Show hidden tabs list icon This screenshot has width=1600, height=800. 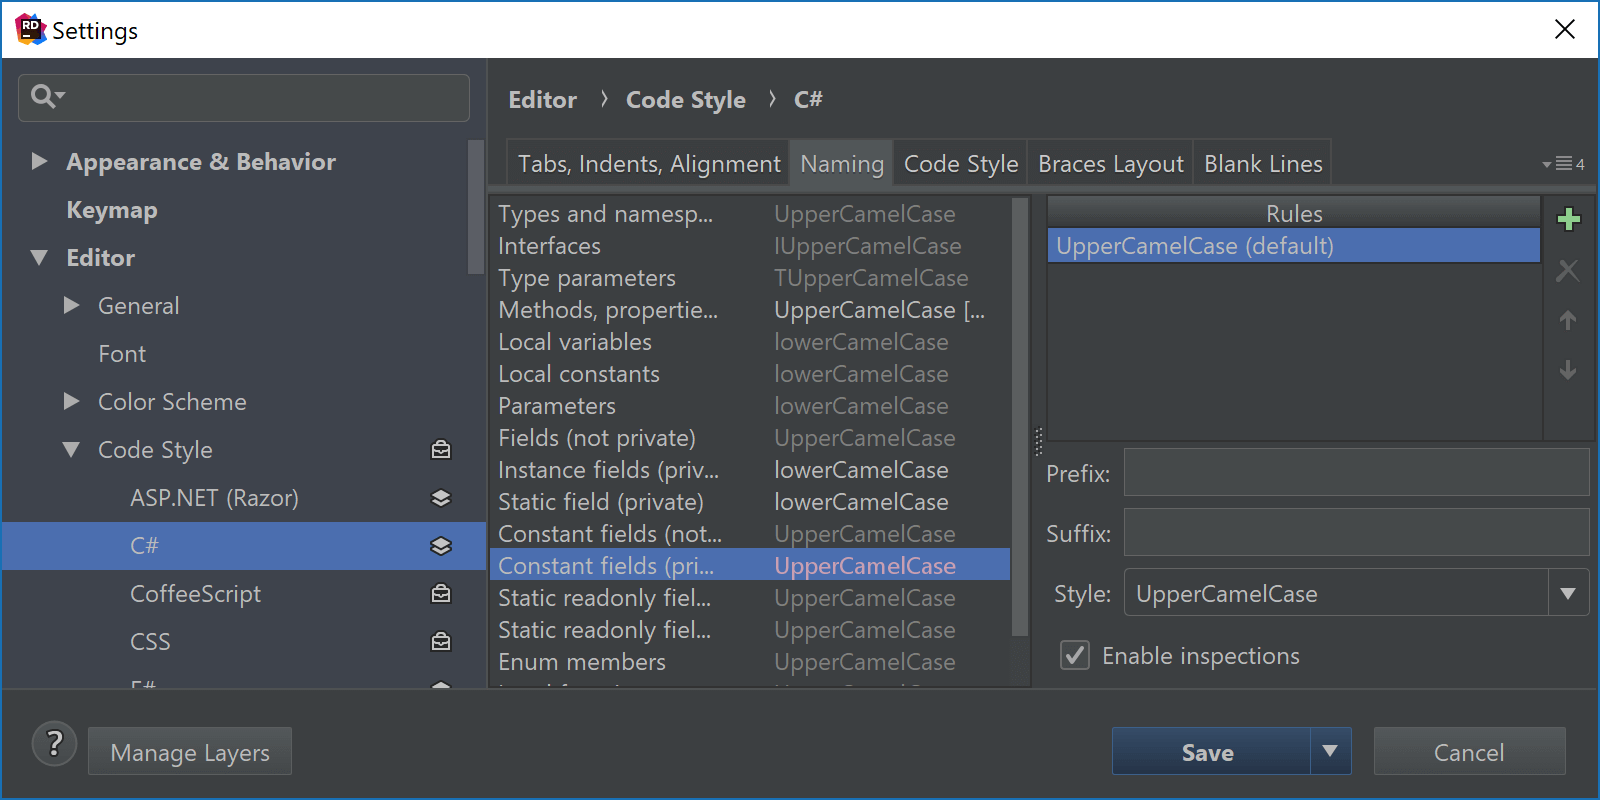1564,164
